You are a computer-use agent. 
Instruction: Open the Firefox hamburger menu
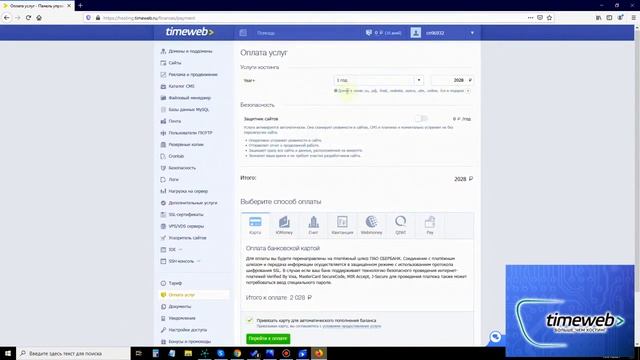pos(633,18)
